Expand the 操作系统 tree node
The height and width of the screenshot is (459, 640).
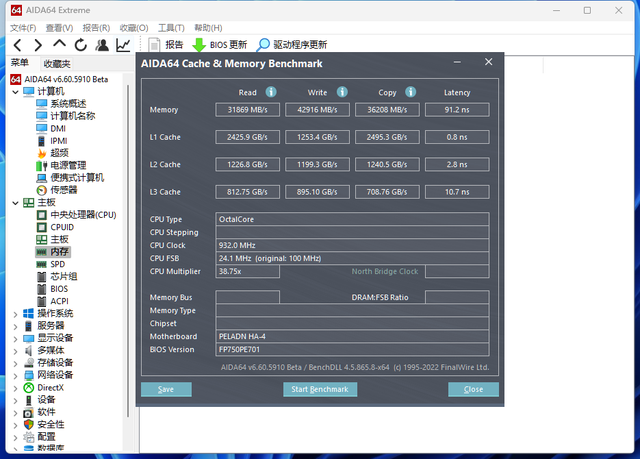(15, 314)
